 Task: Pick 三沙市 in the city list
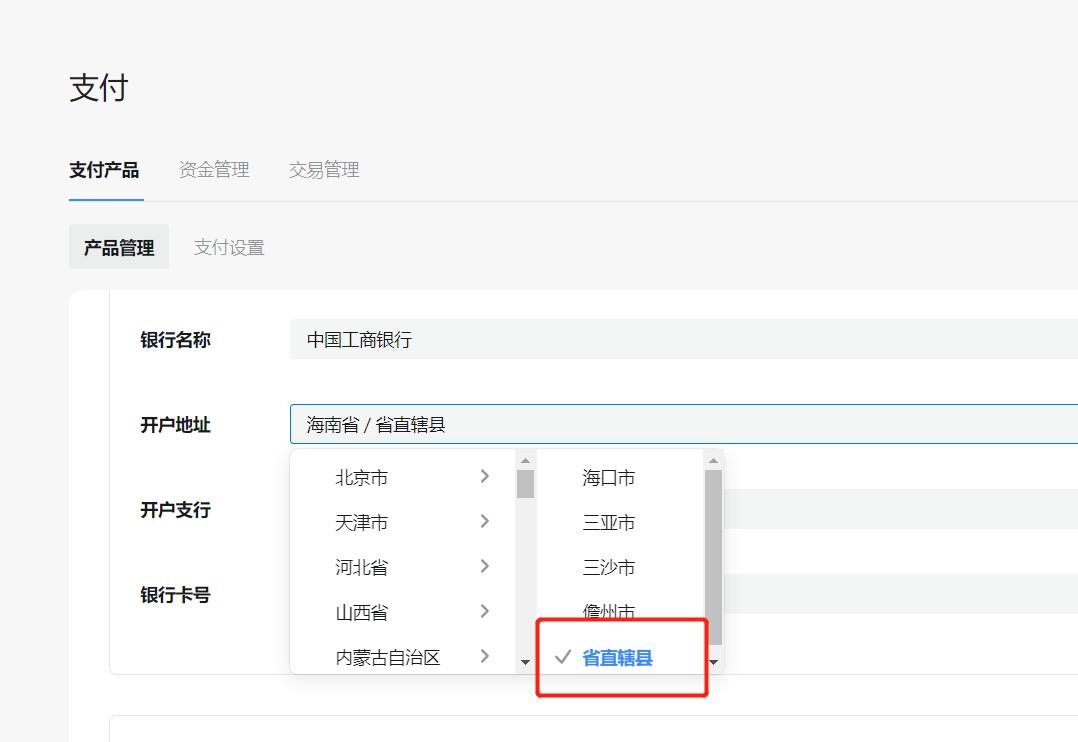[x=609, y=568]
